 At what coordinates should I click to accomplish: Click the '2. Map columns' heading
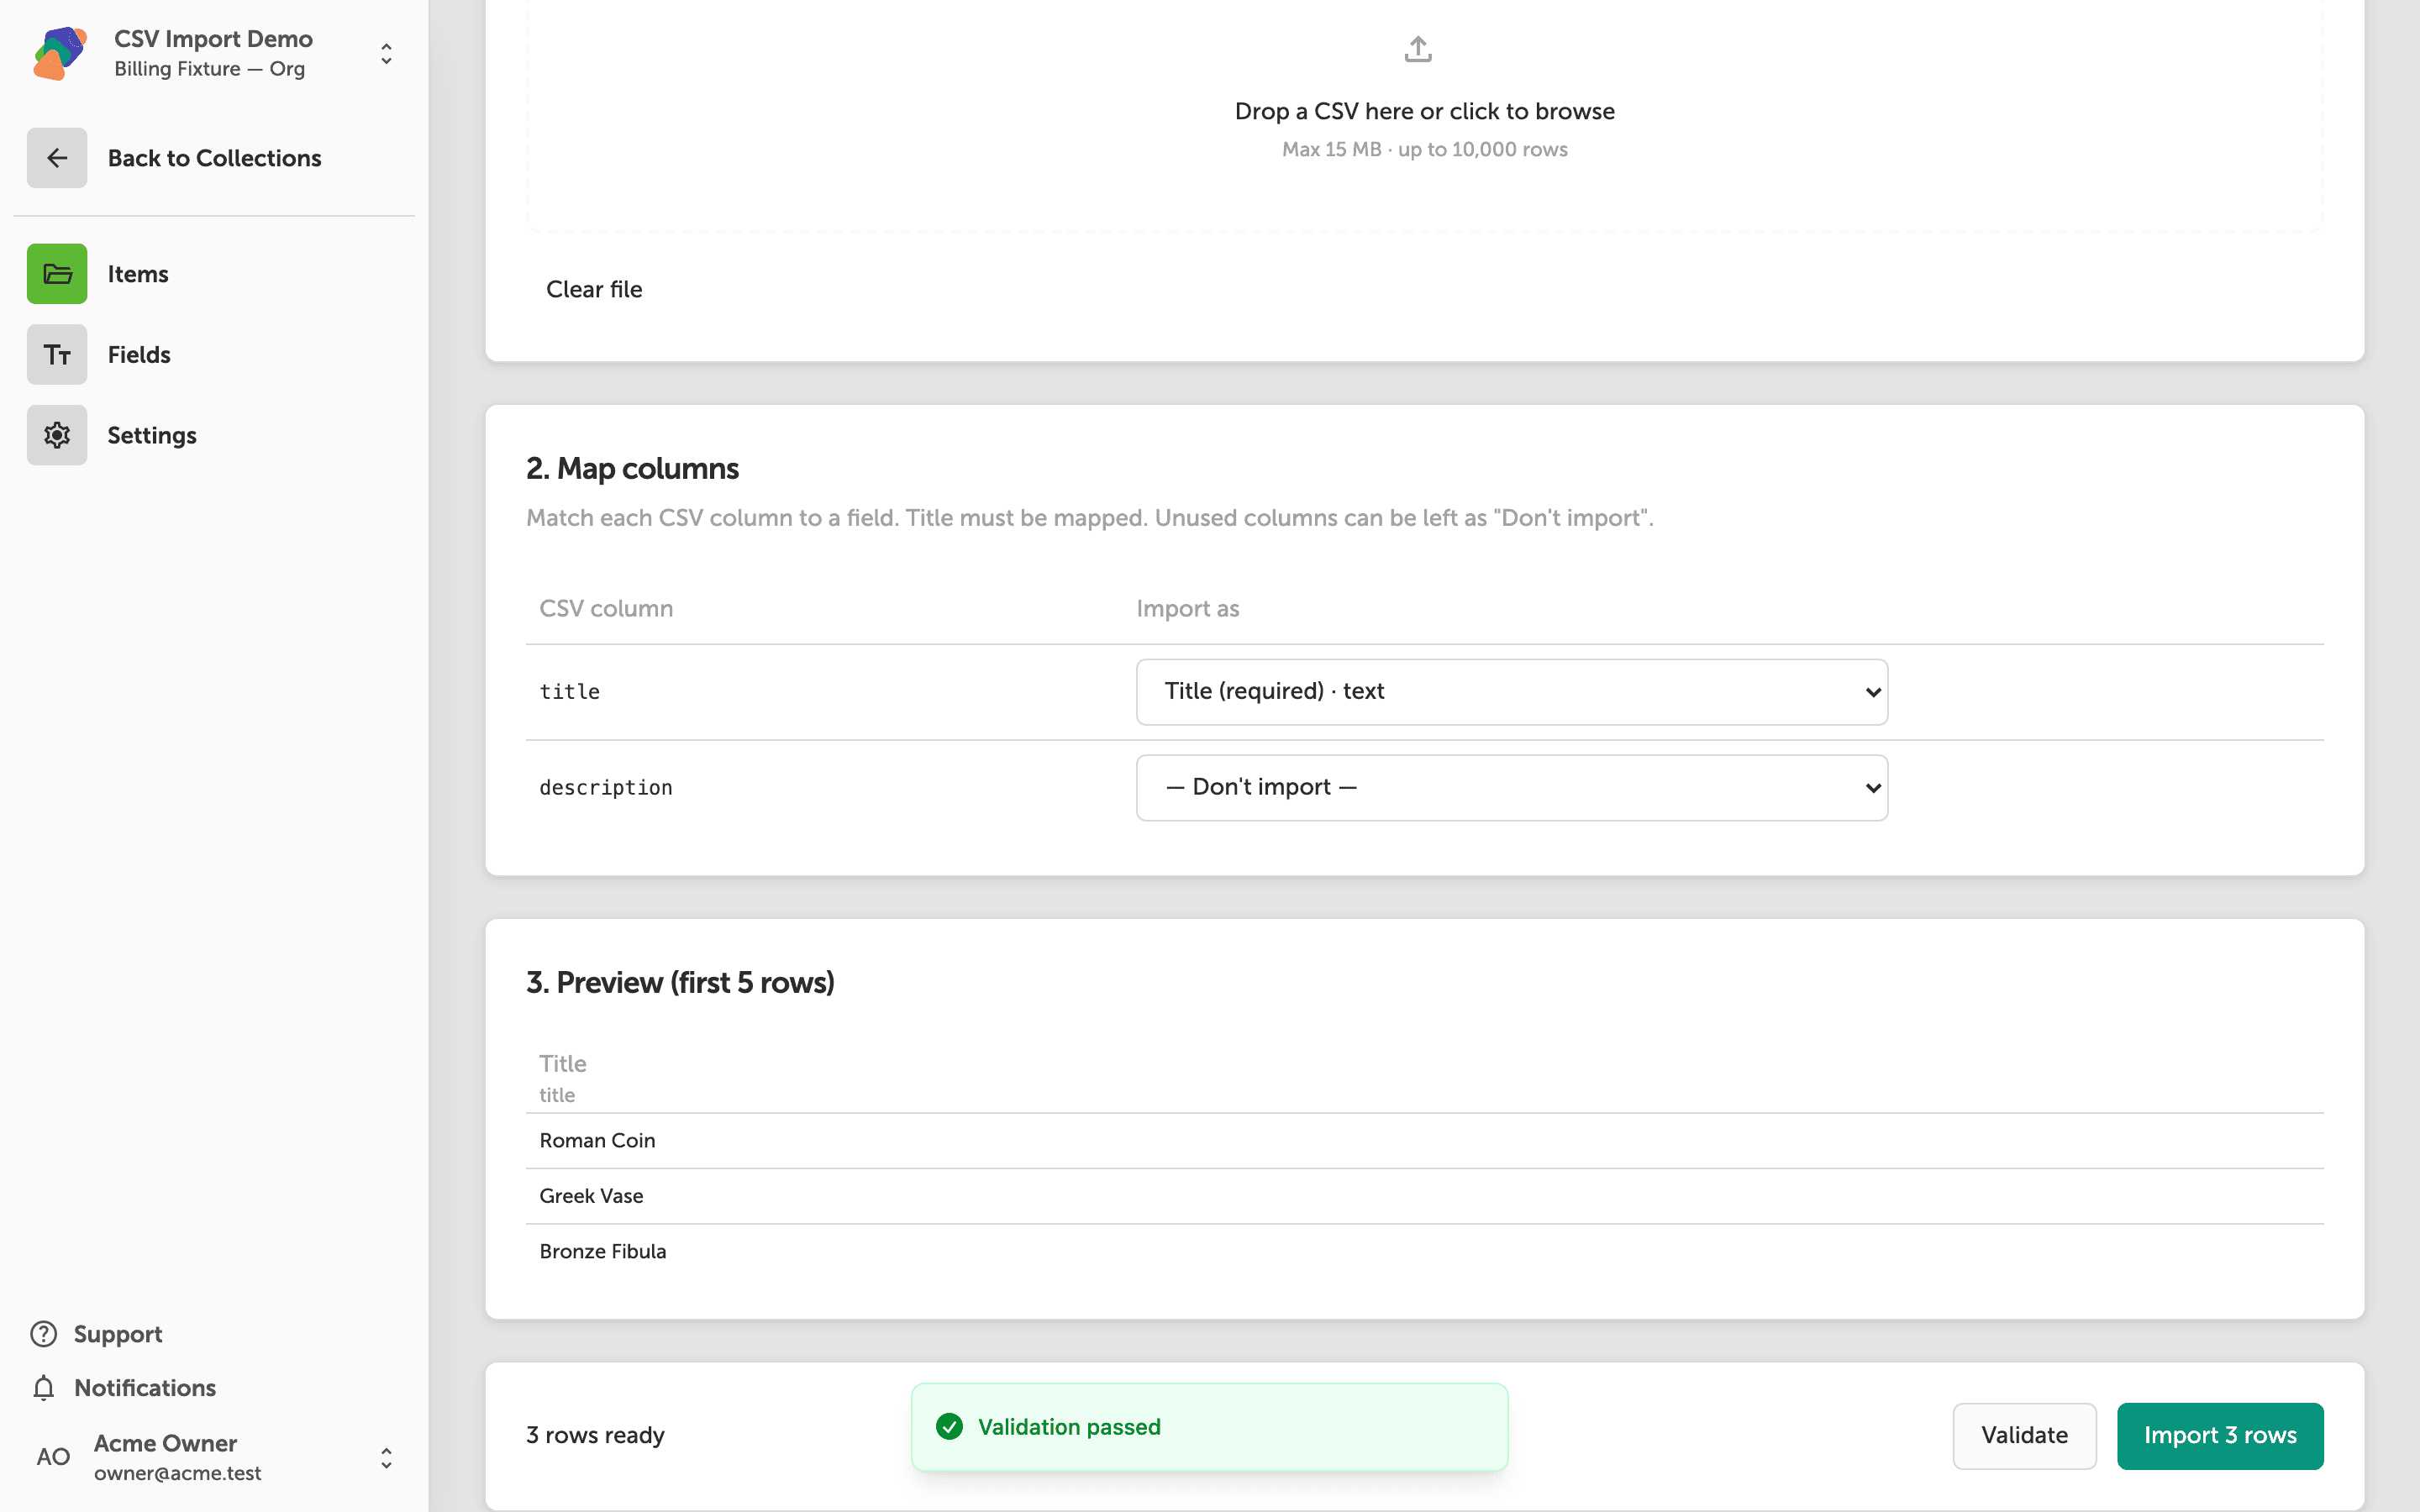[x=632, y=469]
